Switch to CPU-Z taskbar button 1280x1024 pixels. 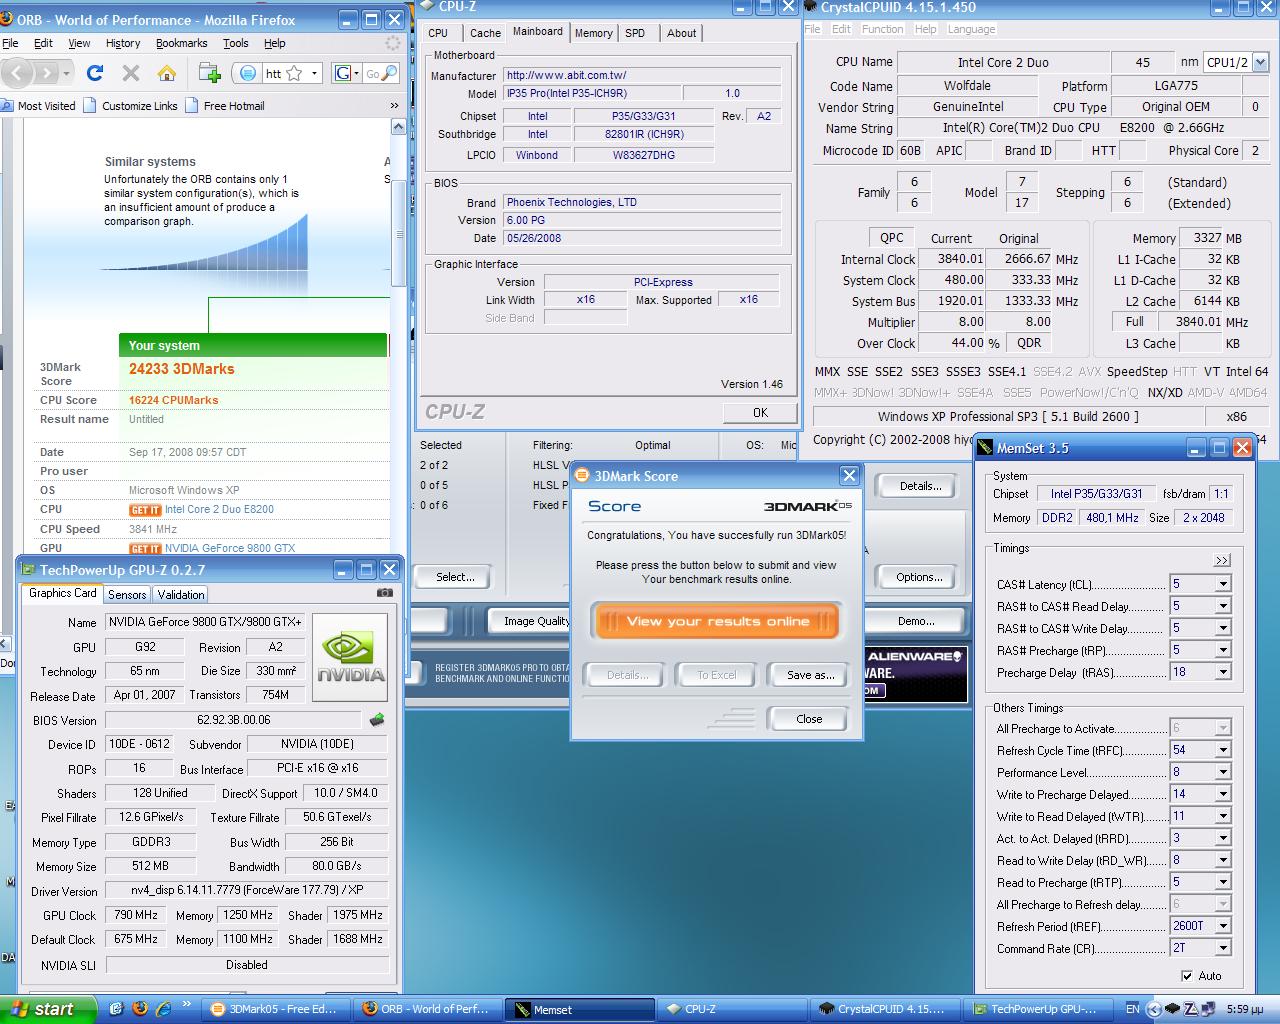click(x=731, y=1009)
